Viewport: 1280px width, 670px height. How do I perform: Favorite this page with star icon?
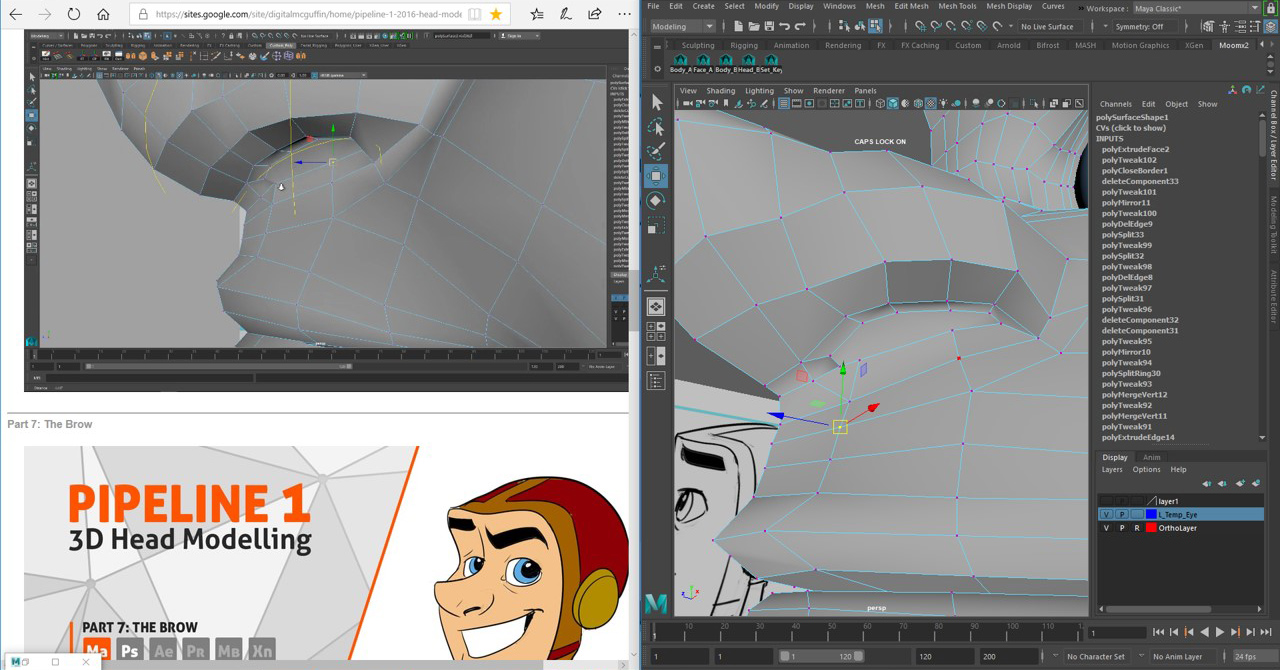[496, 14]
